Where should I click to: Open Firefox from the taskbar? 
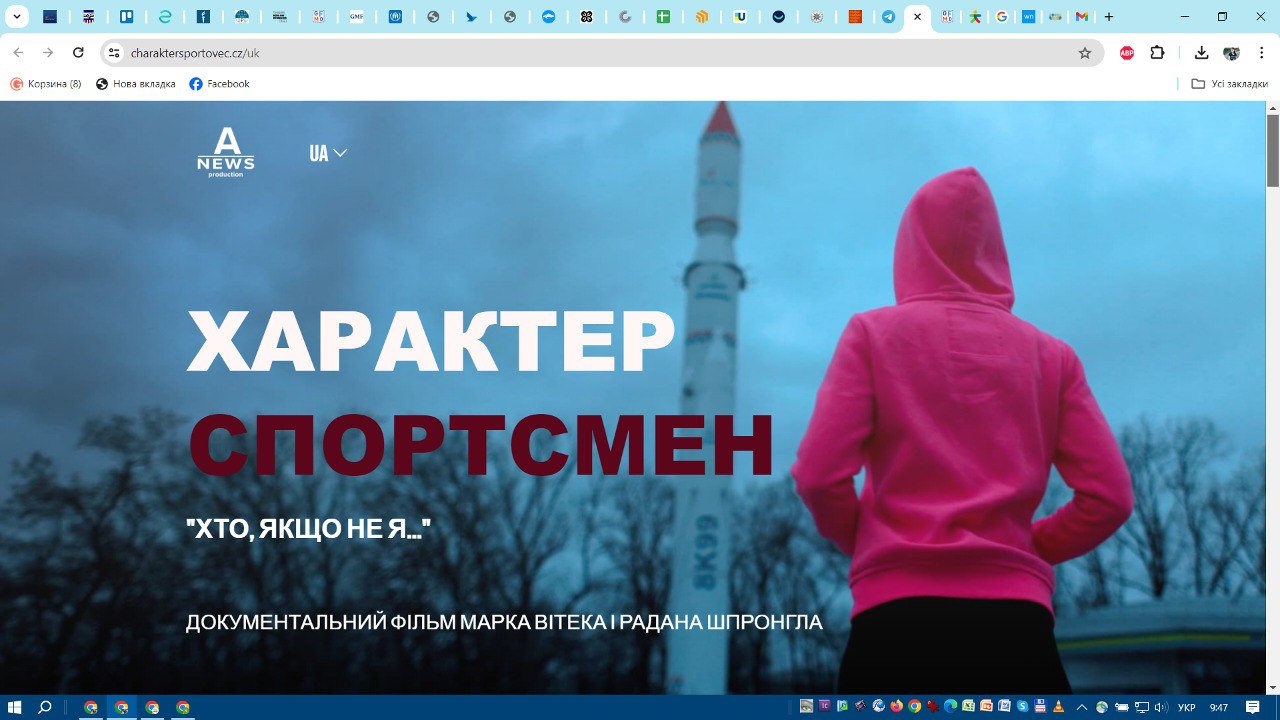click(896, 707)
